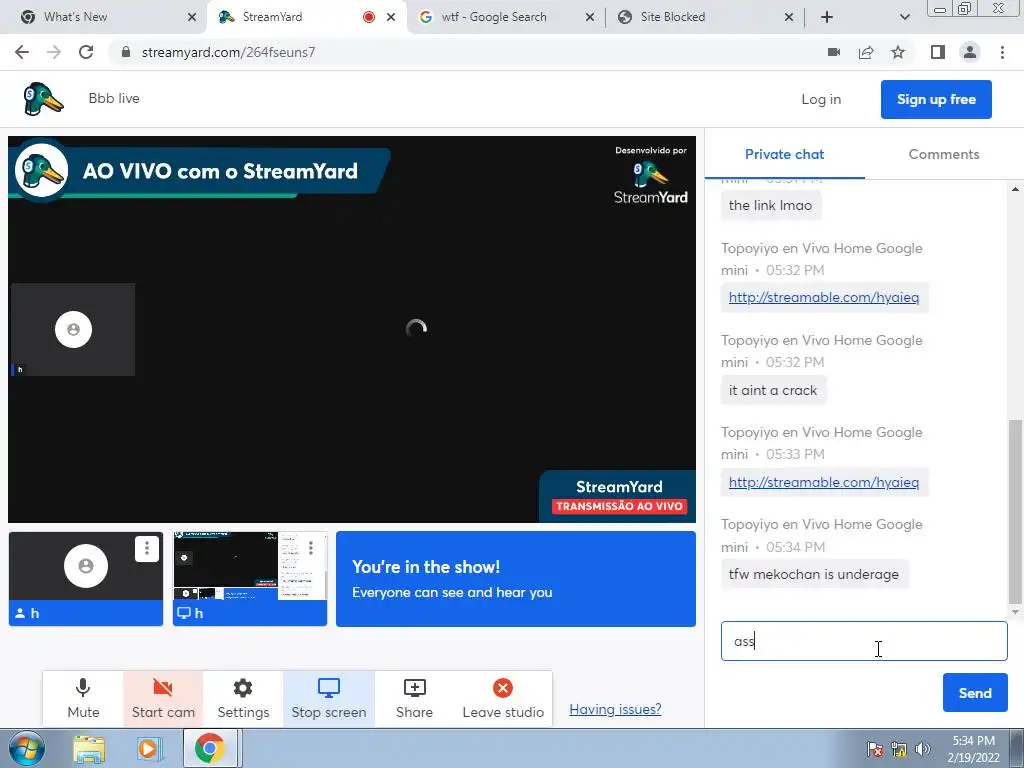1024x768 pixels.
Task: Open options menu on camera thumbnail h
Action: 147,549
